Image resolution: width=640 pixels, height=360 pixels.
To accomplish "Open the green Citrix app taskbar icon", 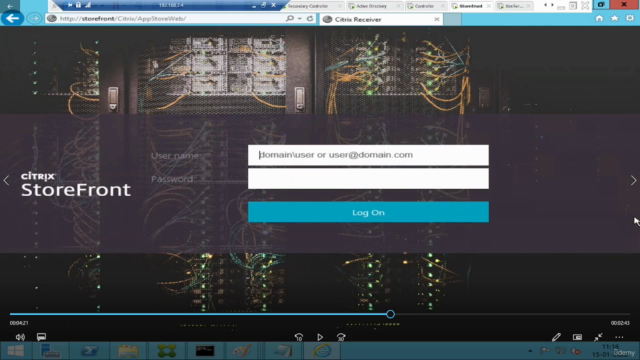I will click(167, 351).
